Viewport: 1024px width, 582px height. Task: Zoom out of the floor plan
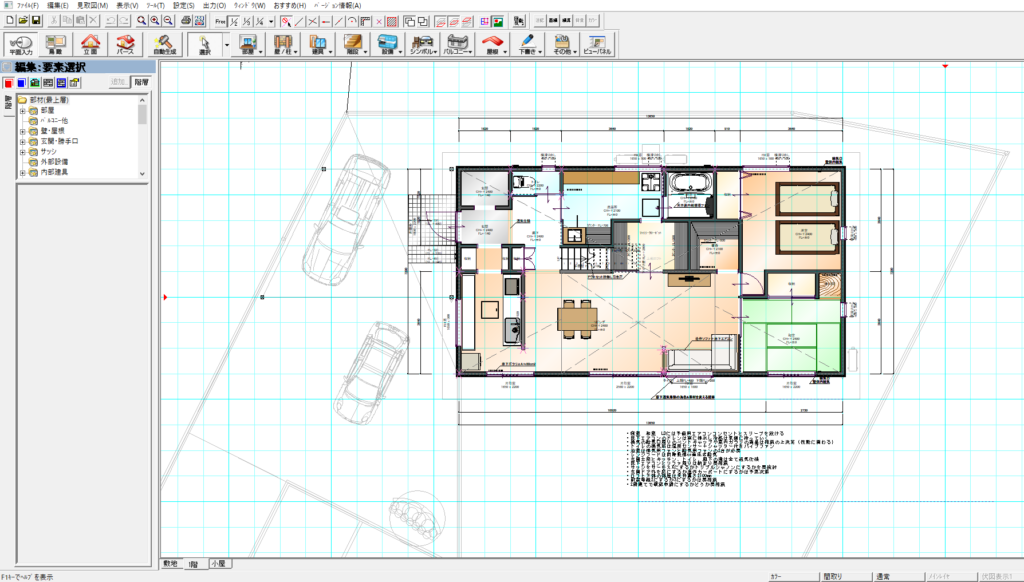tap(168, 21)
